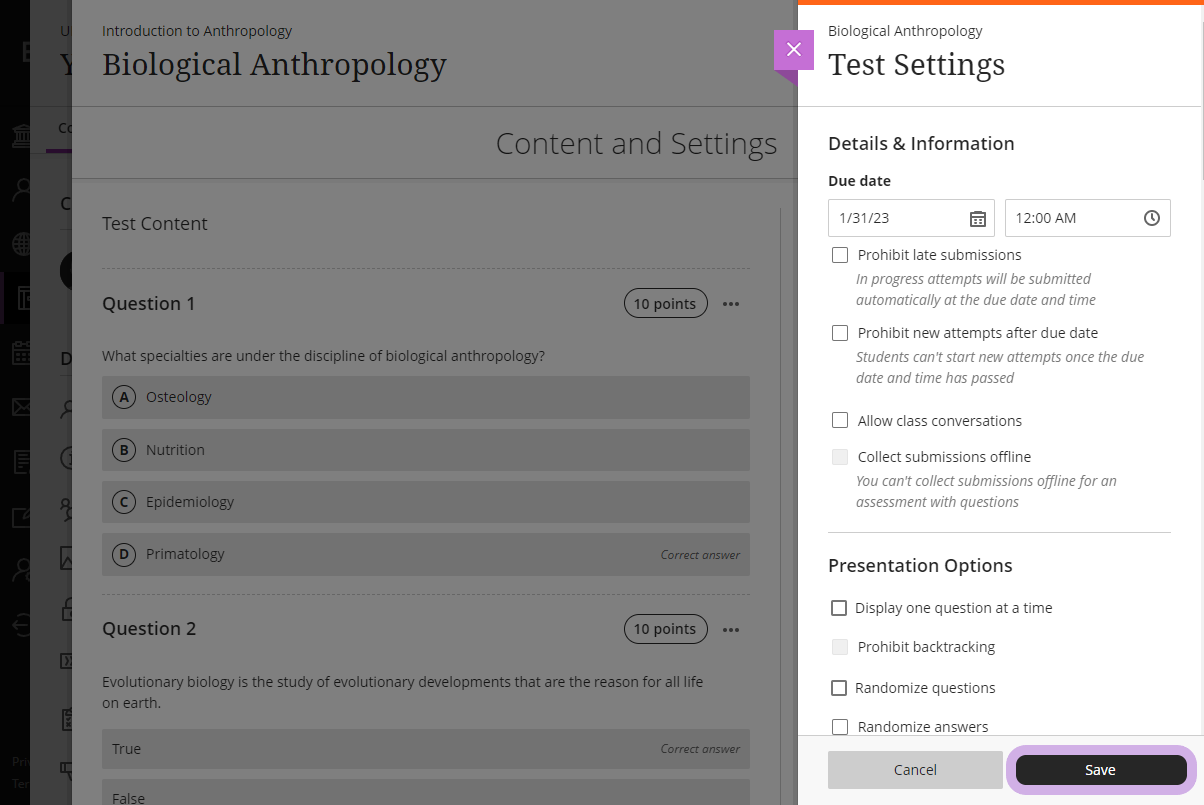Enable Prohibit late submissions
Image resolution: width=1204 pixels, height=805 pixels.
coord(840,255)
